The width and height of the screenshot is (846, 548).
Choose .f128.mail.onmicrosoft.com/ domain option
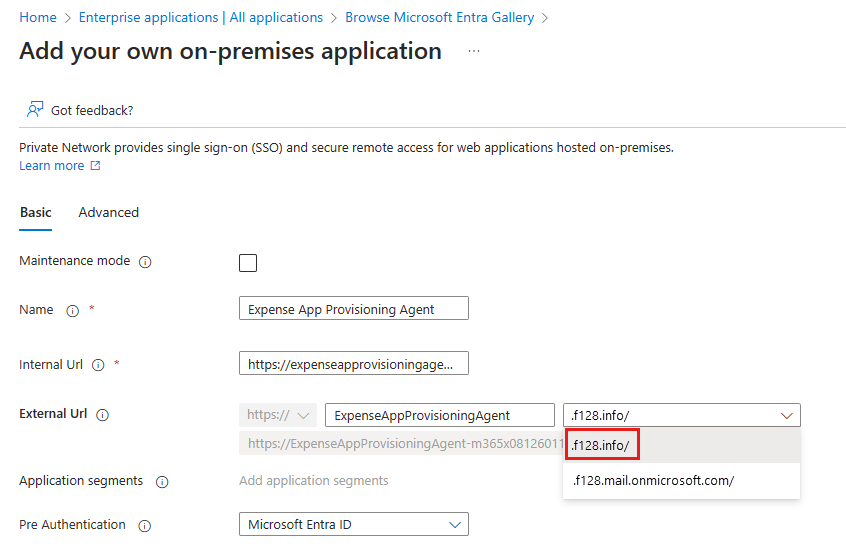pyautogui.click(x=654, y=480)
